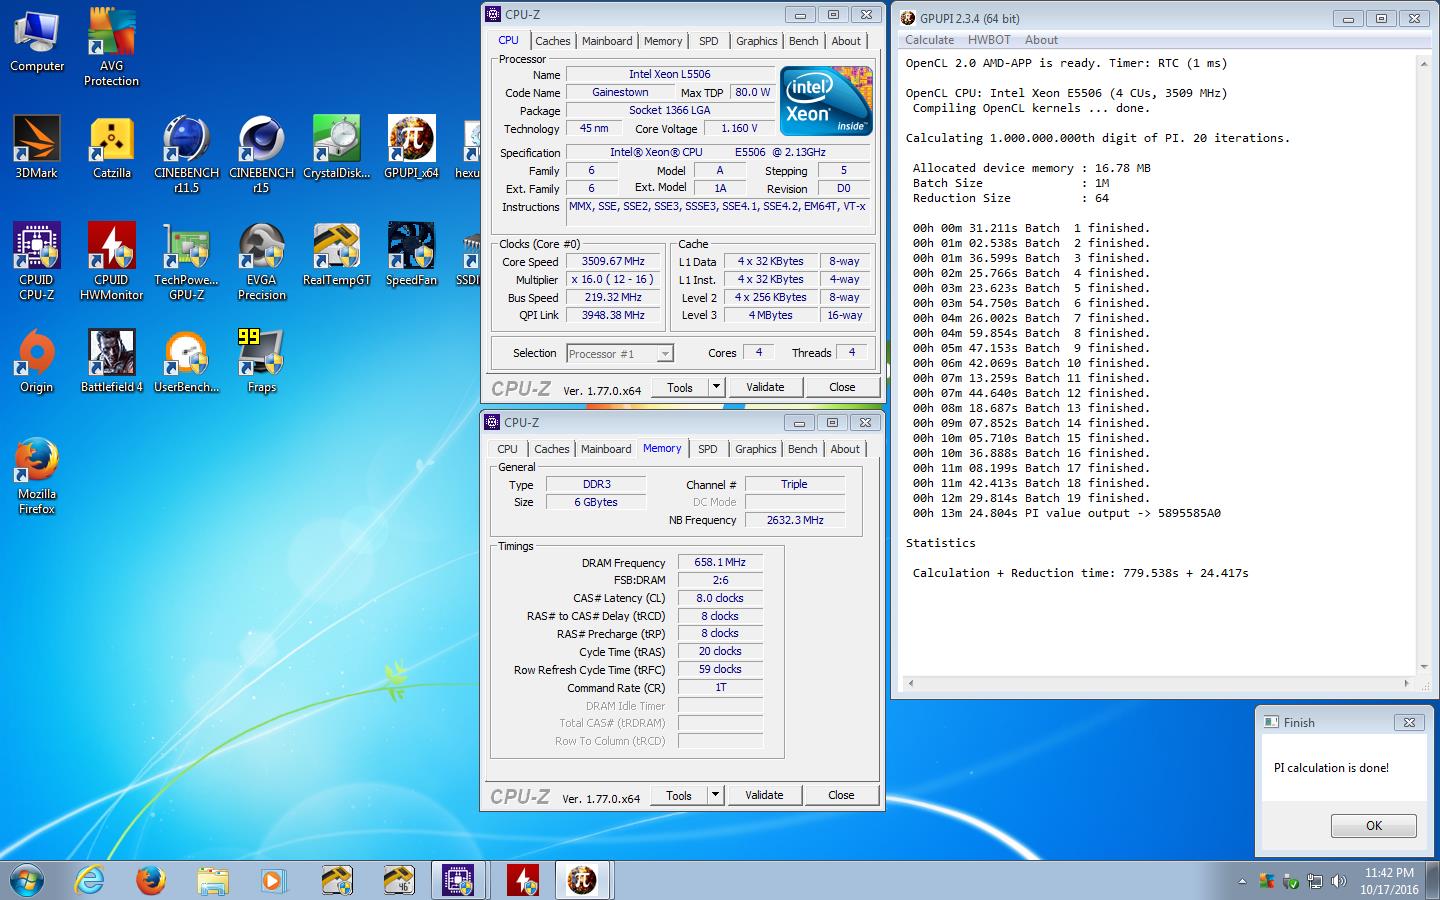Click the Core Speed 3509.67 MHz field
This screenshot has width=1440, height=900.
[x=613, y=262]
